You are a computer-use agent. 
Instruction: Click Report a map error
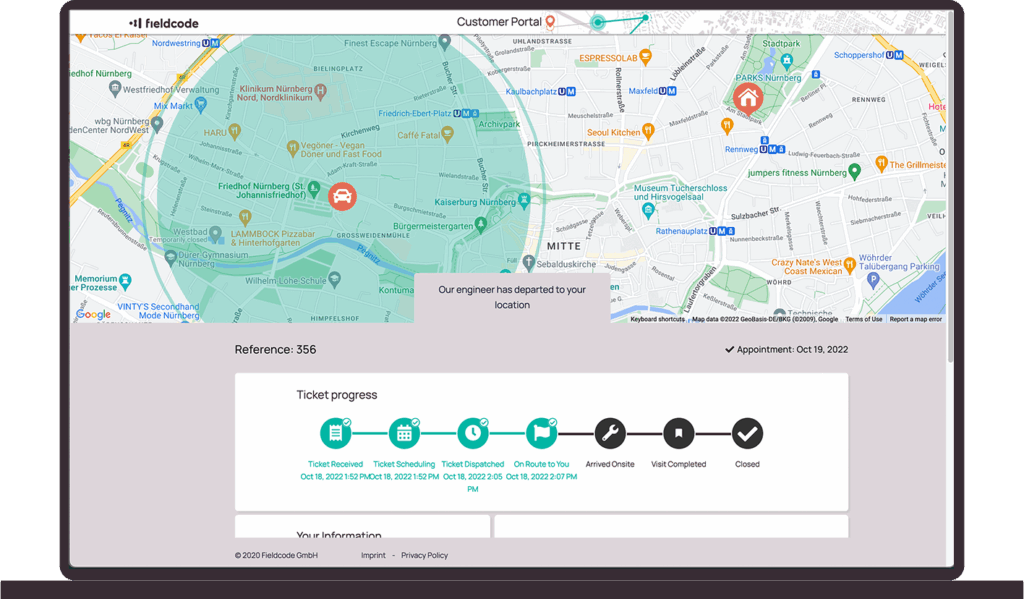pyautogui.click(x=915, y=319)
